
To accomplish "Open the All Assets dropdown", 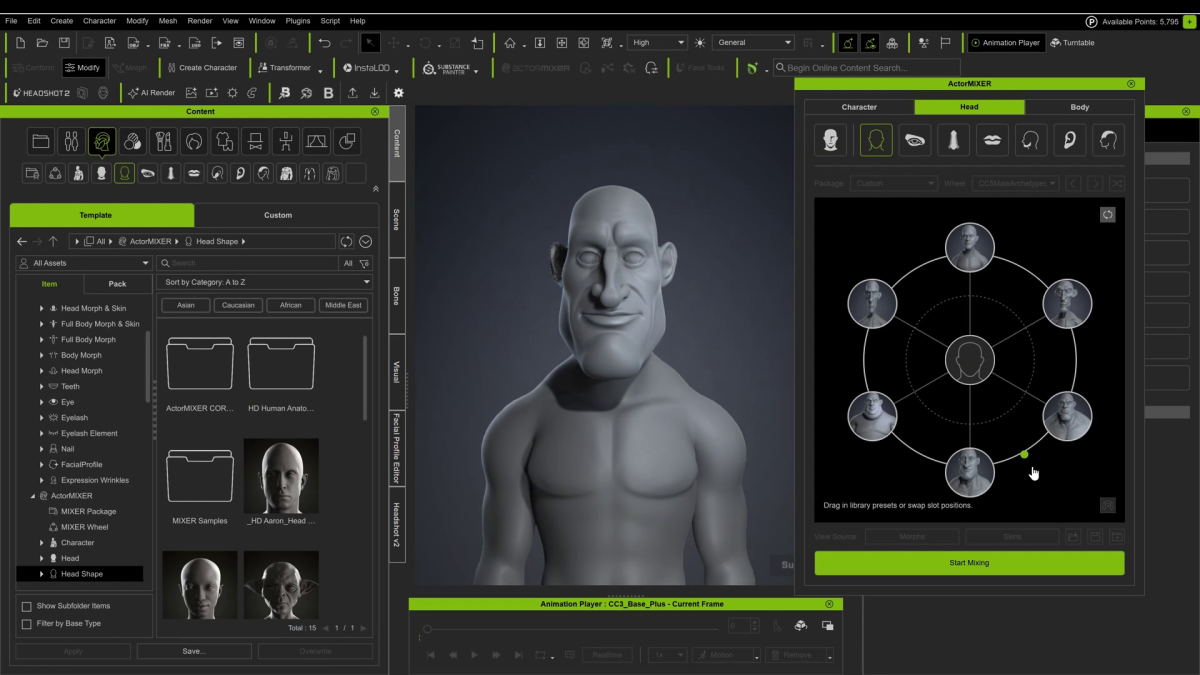I will (83, 263).
